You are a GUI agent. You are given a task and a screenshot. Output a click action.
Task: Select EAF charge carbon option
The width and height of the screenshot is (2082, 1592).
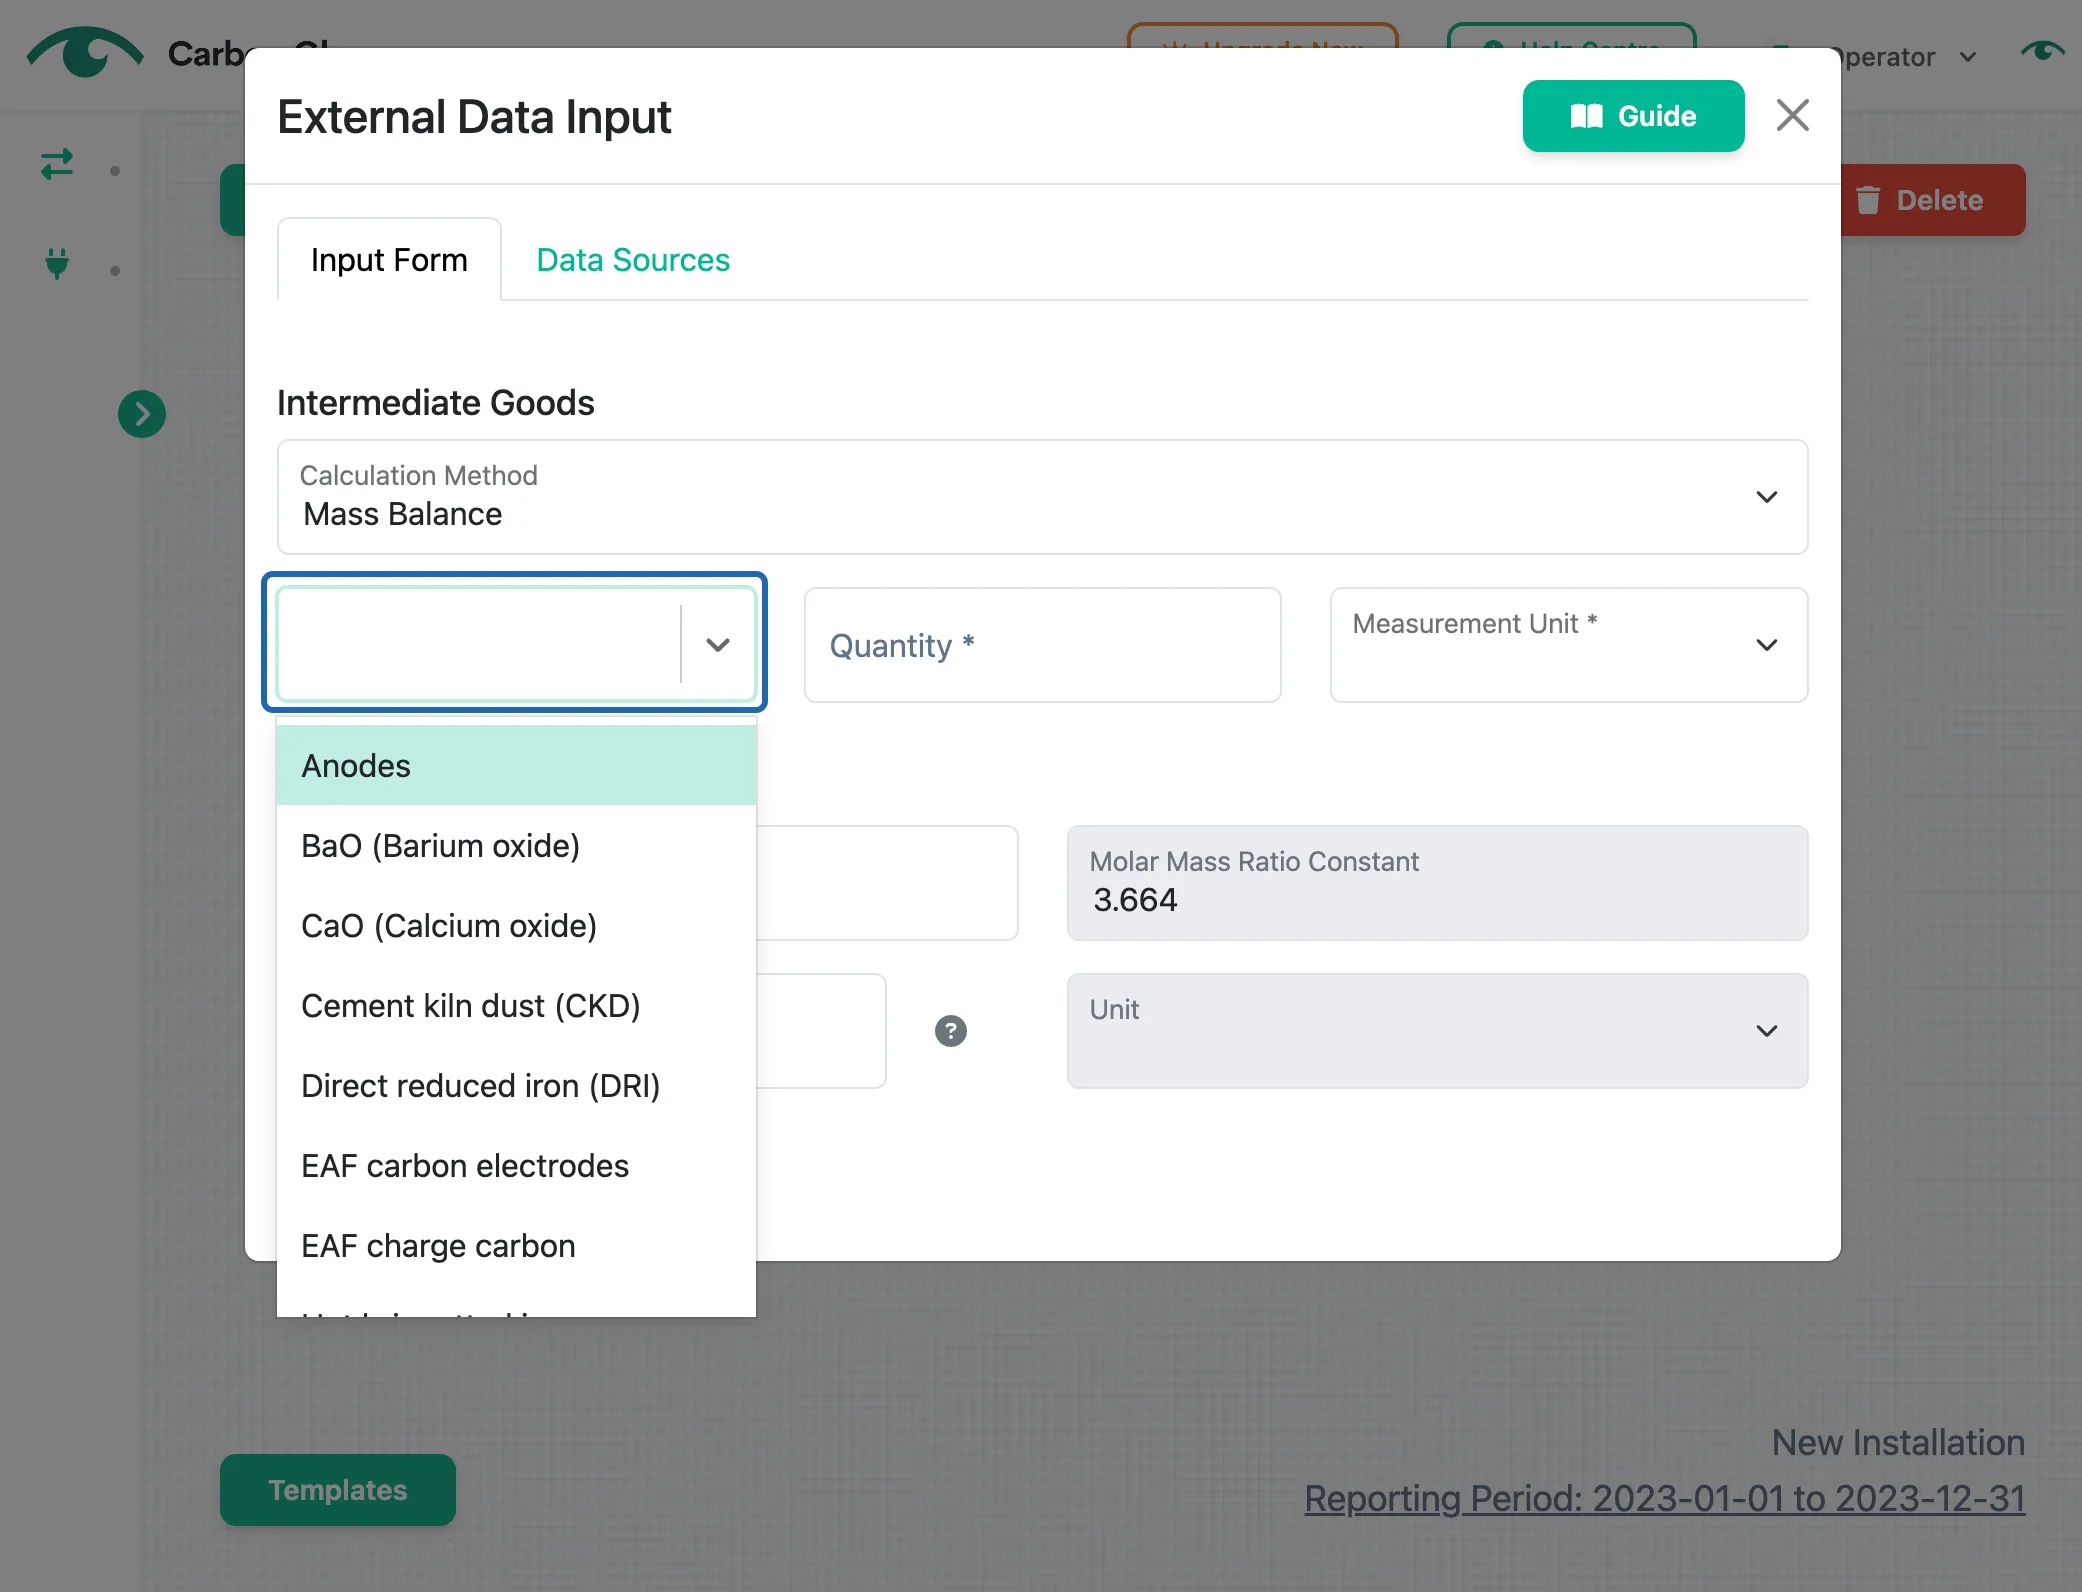tap(516, 1245)
